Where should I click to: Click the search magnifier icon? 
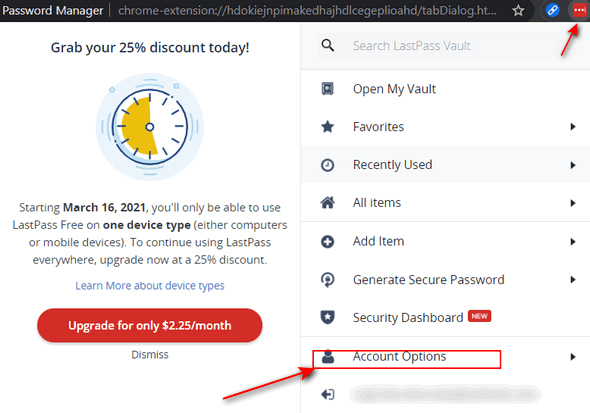click(328, 46)
